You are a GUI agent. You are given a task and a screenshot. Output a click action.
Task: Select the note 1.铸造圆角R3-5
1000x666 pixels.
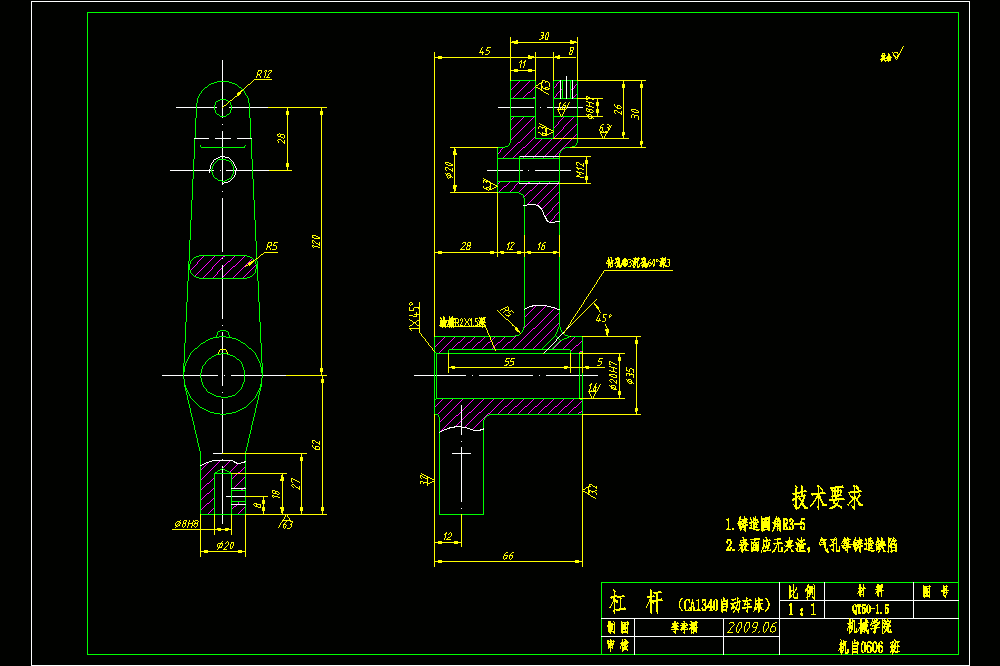765,524
